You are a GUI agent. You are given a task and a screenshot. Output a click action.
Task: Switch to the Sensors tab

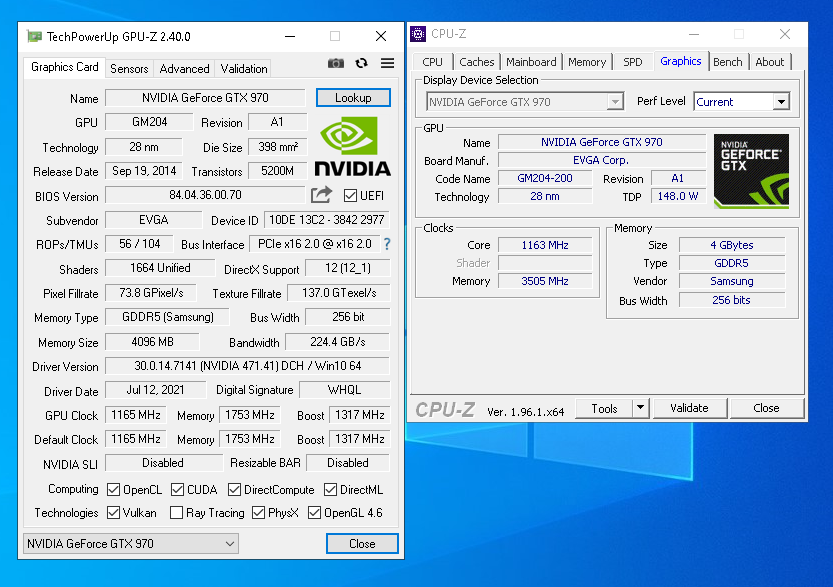129,69
